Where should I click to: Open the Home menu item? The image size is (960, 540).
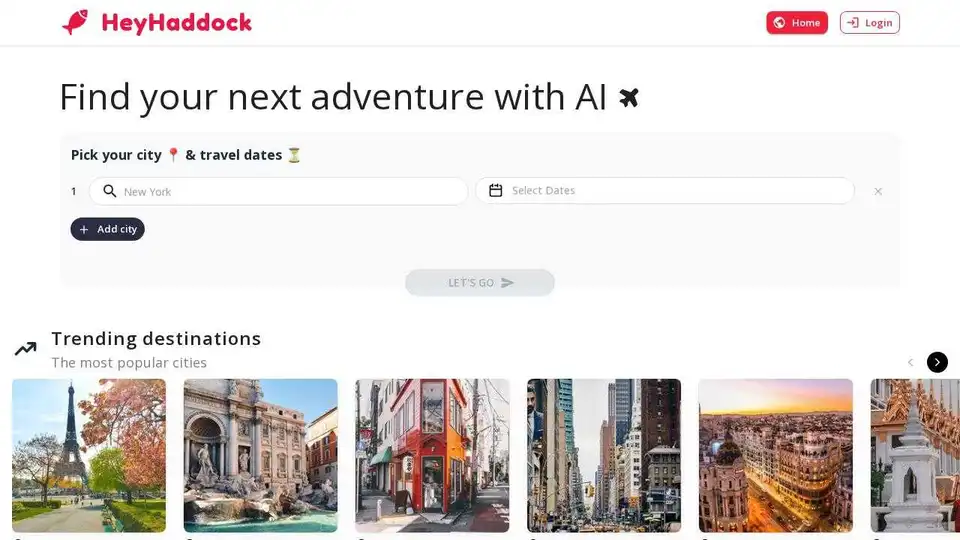(797, 23)
